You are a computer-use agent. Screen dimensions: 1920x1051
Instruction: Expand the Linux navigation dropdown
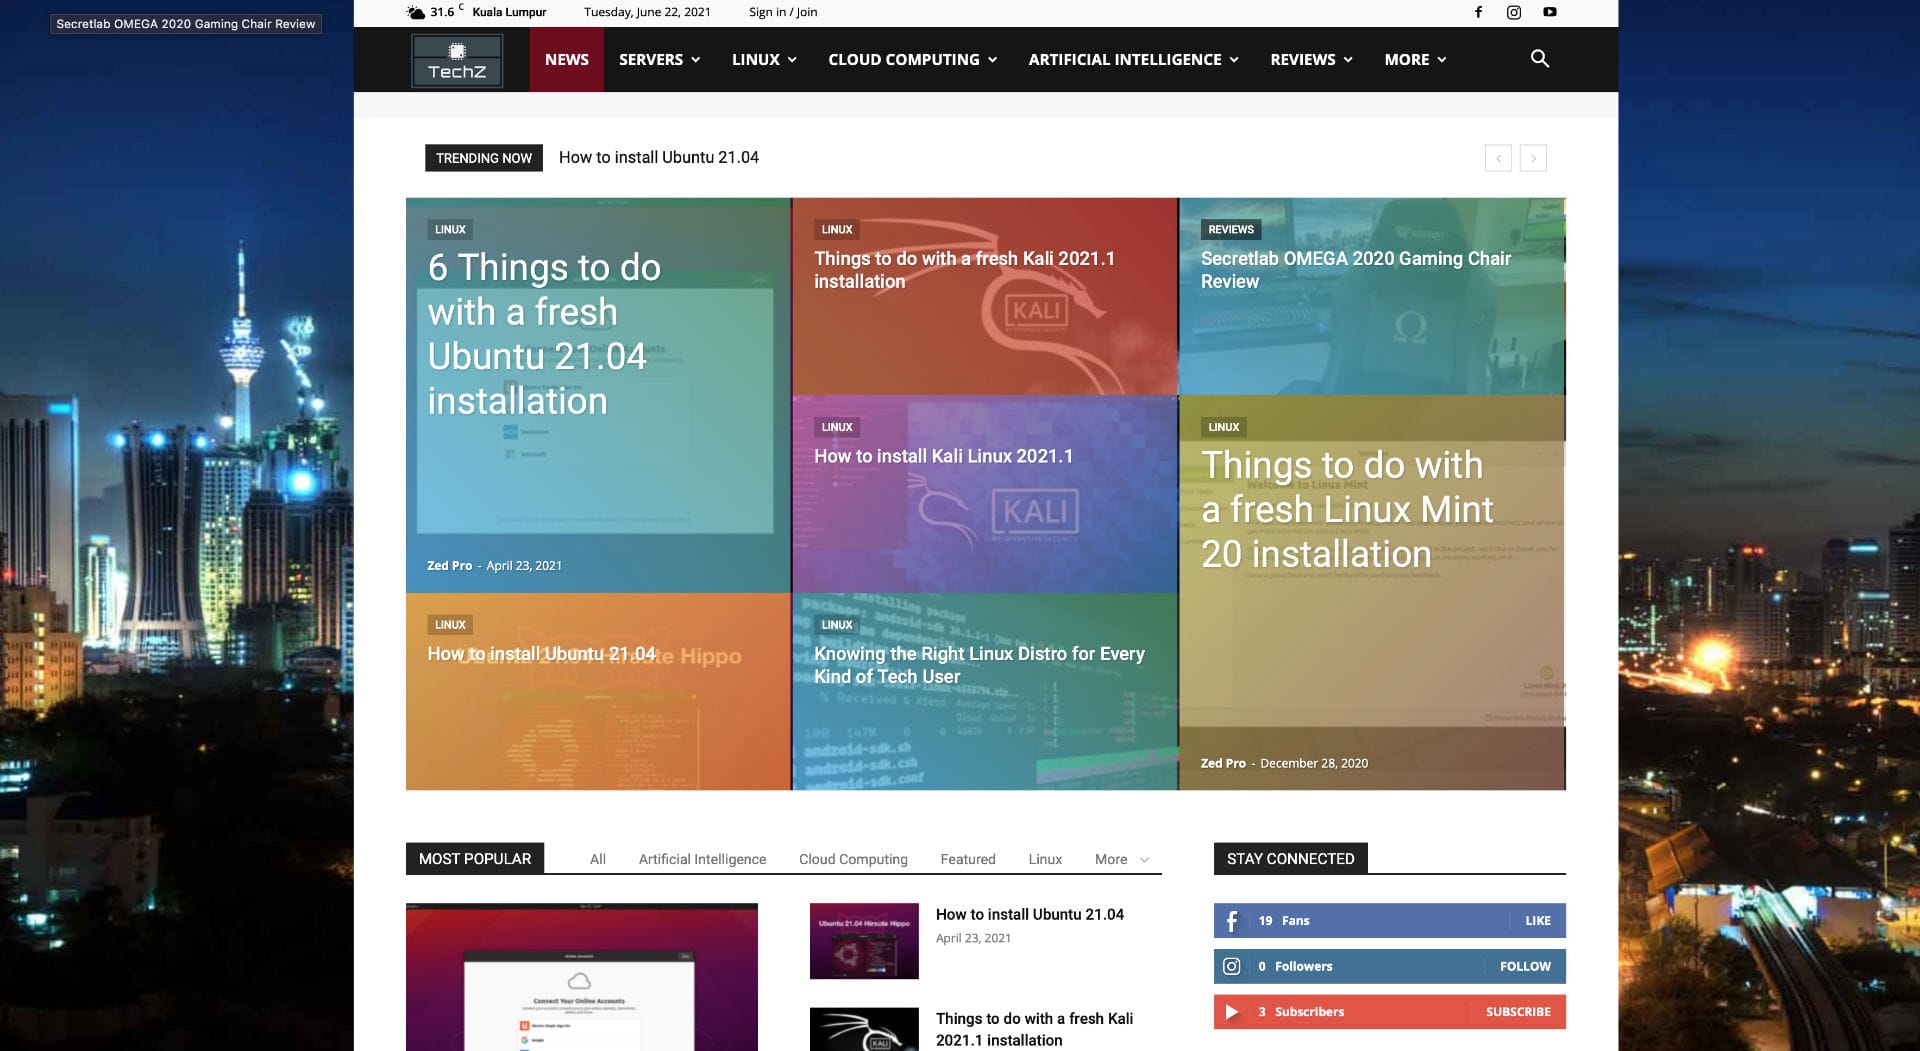coord(764,60)
